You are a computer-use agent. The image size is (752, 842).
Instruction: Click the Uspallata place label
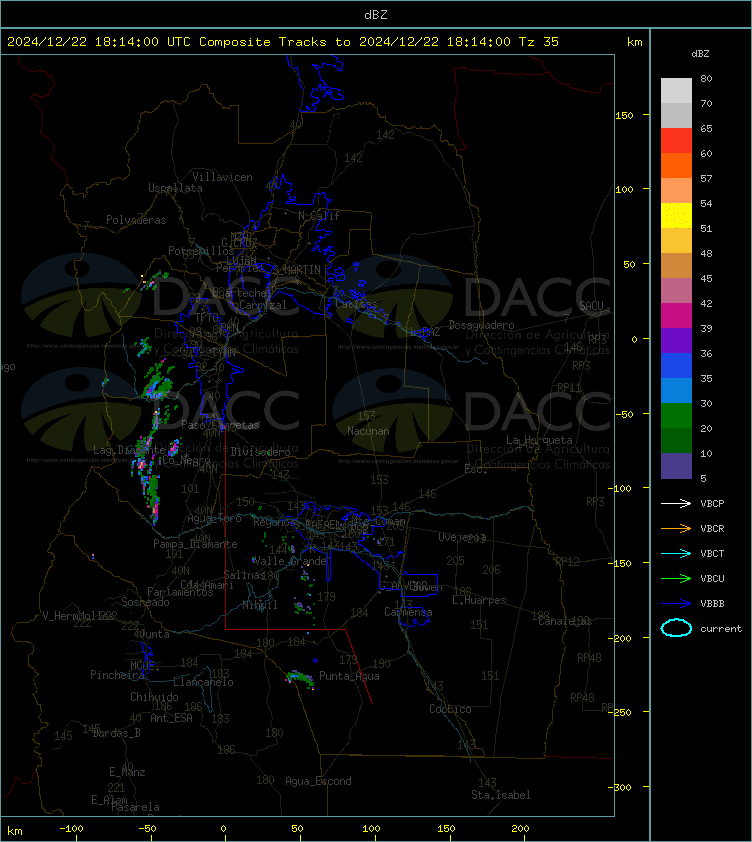click(x=175, y=188)
